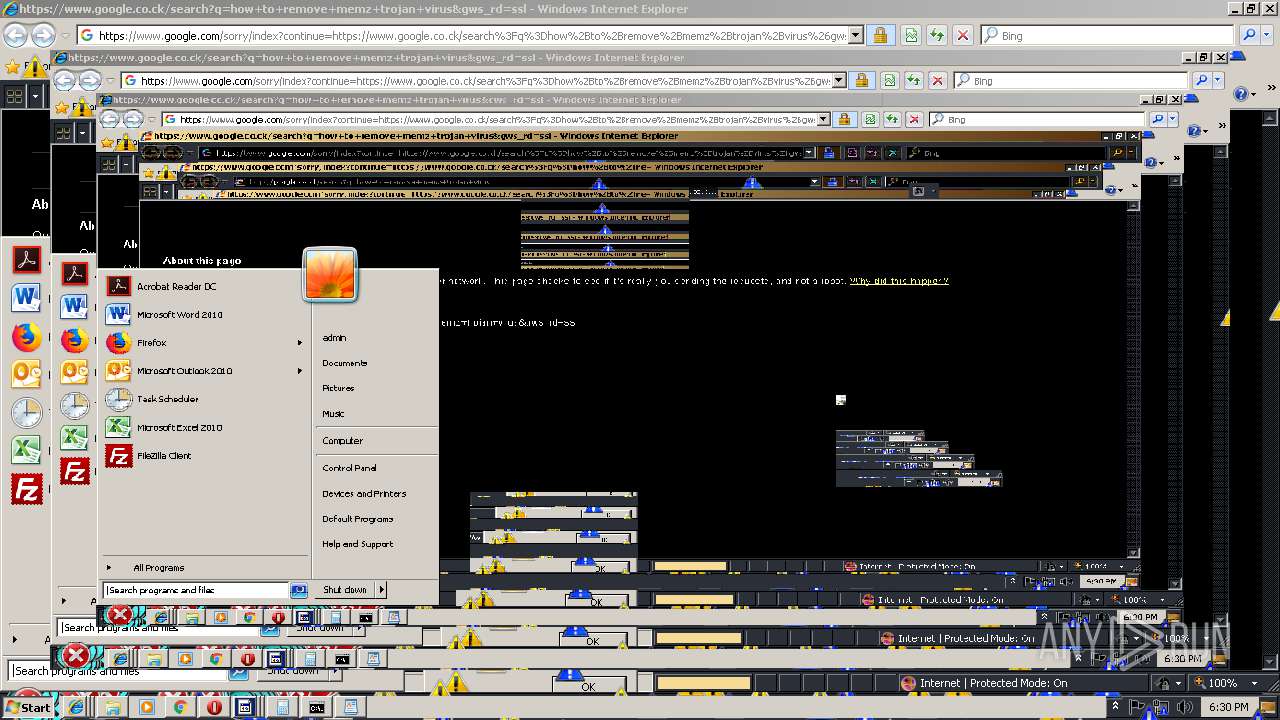1280x720 pixels.
Task: Follow the 'Why did this happen?' link
Action: tap(899, 282)
